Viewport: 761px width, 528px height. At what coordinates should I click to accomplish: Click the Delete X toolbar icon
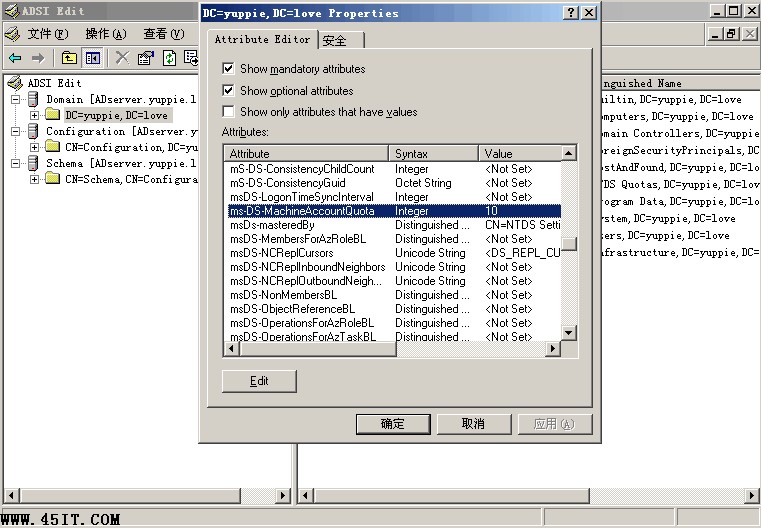pyautogui.click(x=122, y=58)
